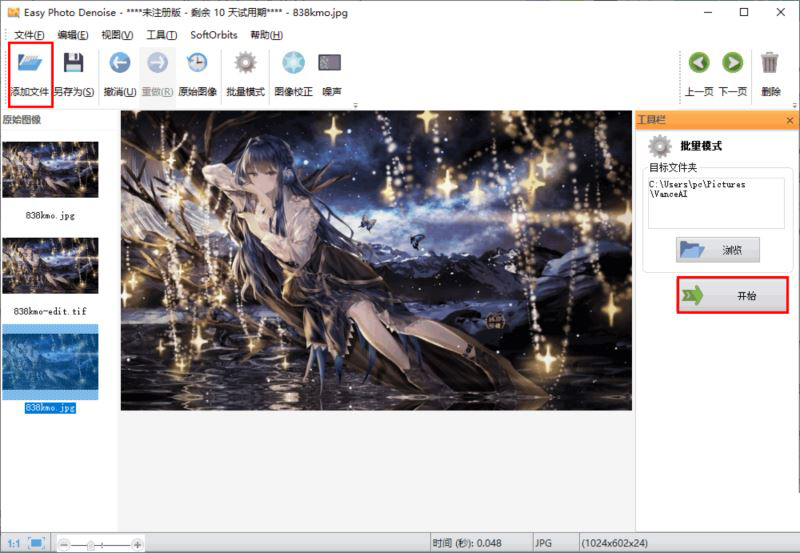Click the Add File (添加文件) toolbar icon
Image resolution: width=800 pixels, height=553 pixels.
[x=30, y=63]
